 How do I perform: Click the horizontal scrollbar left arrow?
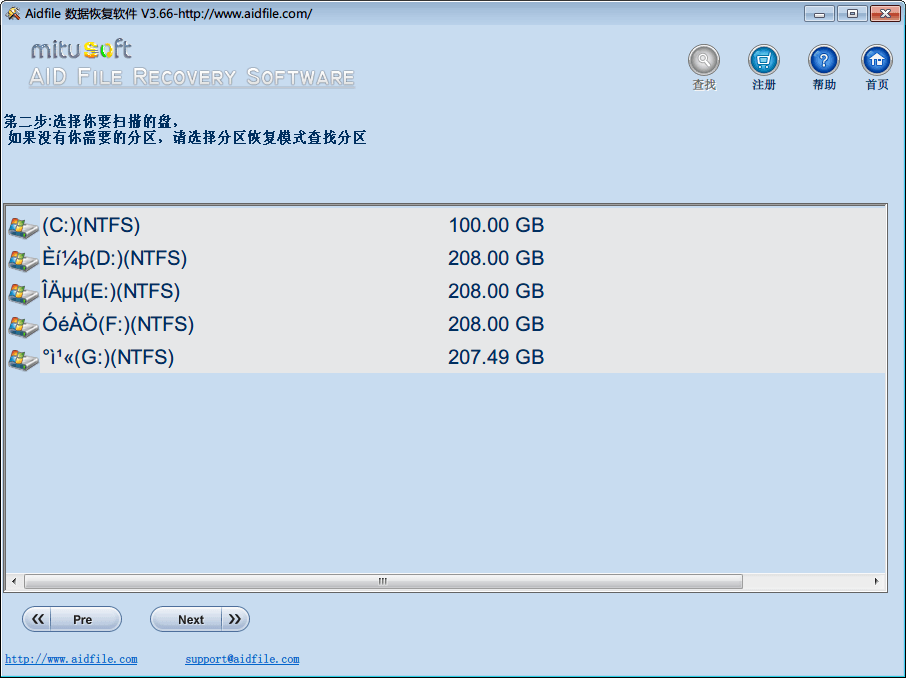pyautogui.click(x=14, y=581)
